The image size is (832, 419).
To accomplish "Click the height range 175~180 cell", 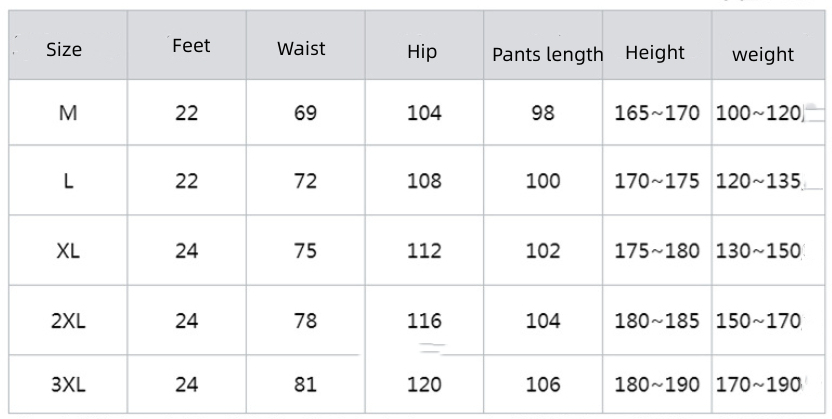I will pyautogui.click(x=657, y=250).
